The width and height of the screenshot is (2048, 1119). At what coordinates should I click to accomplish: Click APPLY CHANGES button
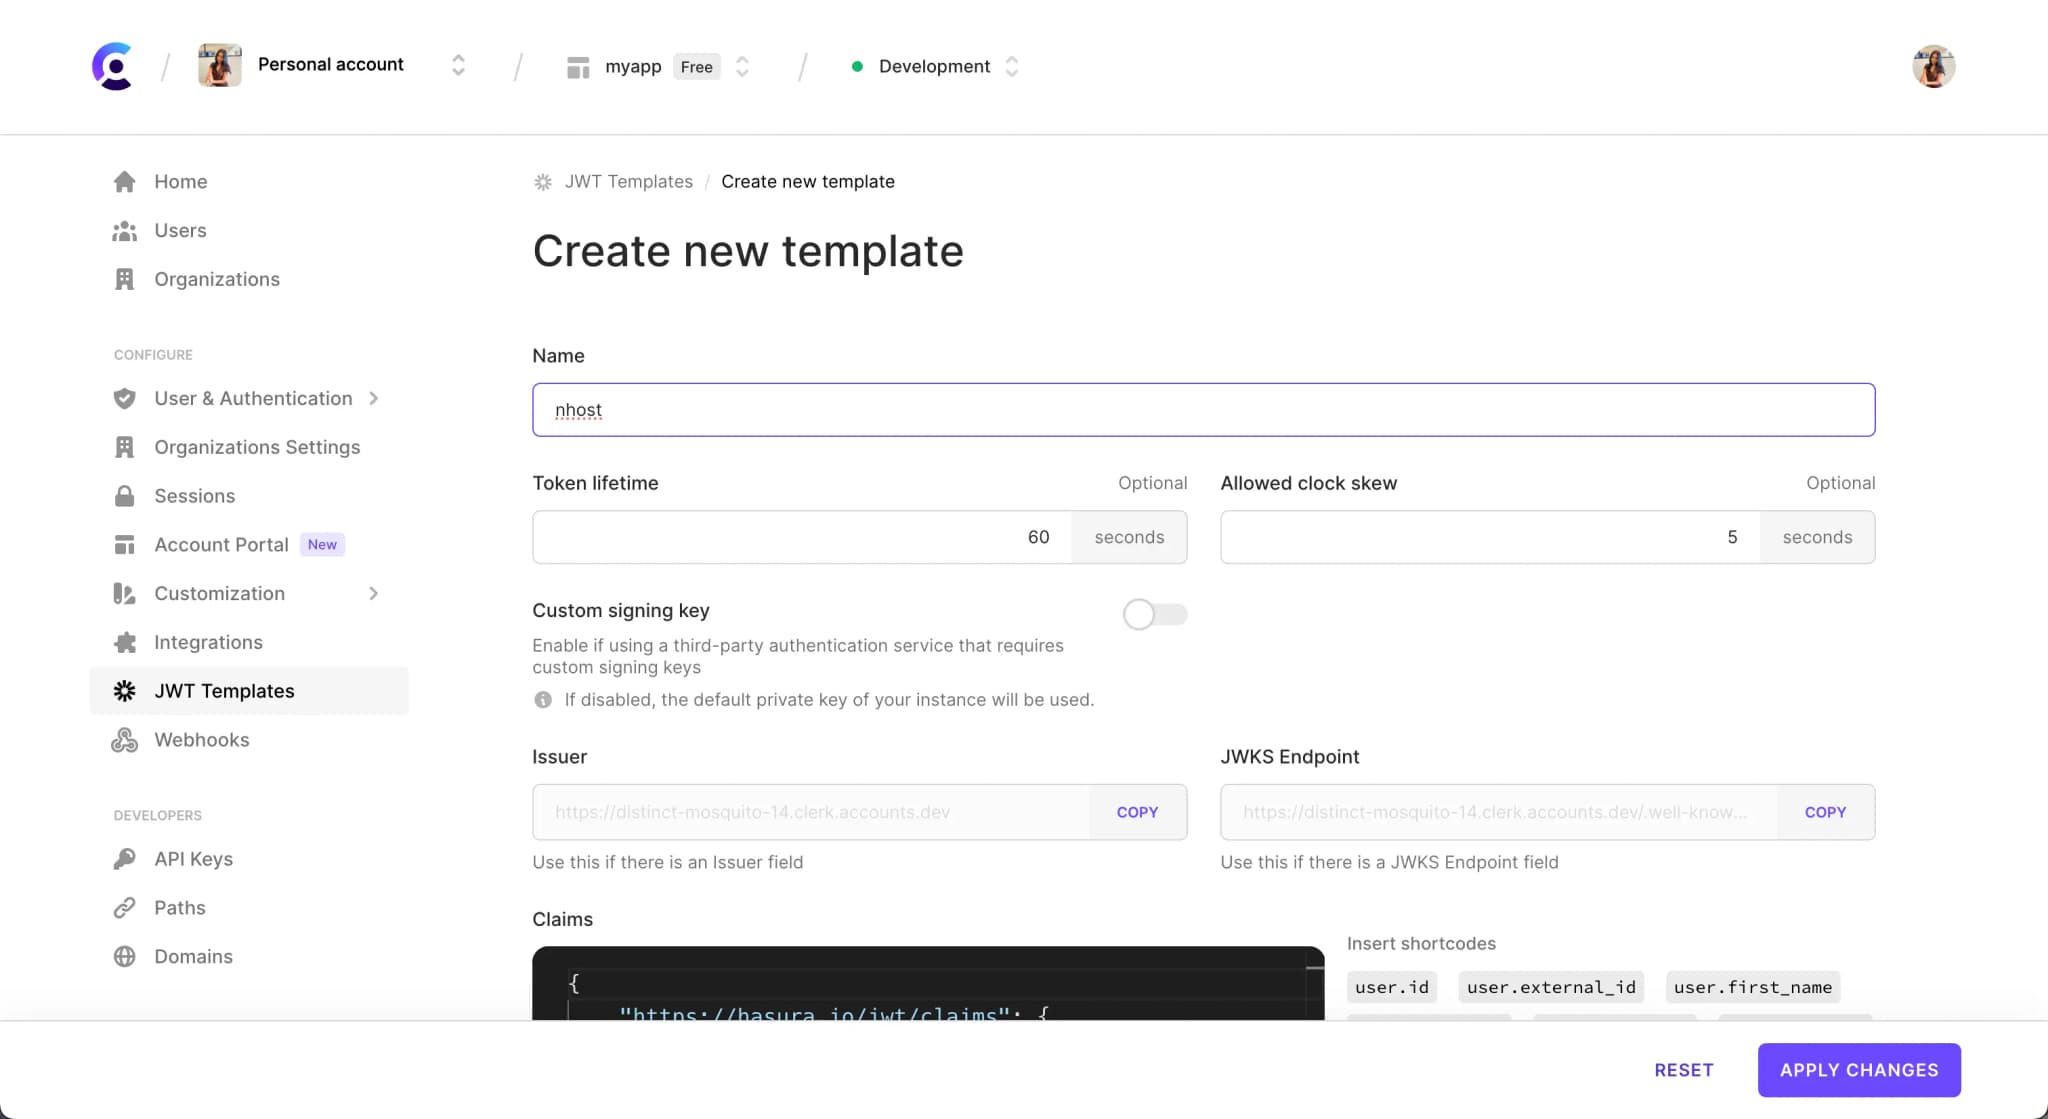pos(1859,1069)
